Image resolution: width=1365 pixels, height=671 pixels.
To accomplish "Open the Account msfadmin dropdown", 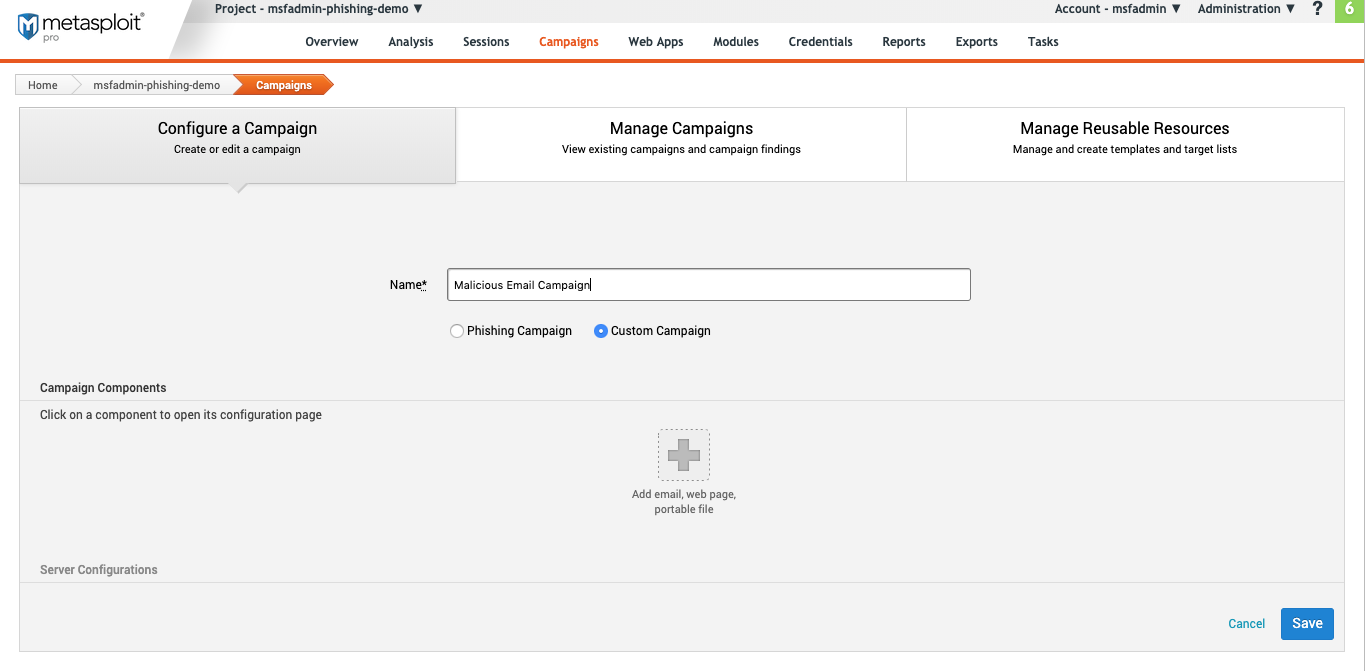I will (x=1117, y=9).
